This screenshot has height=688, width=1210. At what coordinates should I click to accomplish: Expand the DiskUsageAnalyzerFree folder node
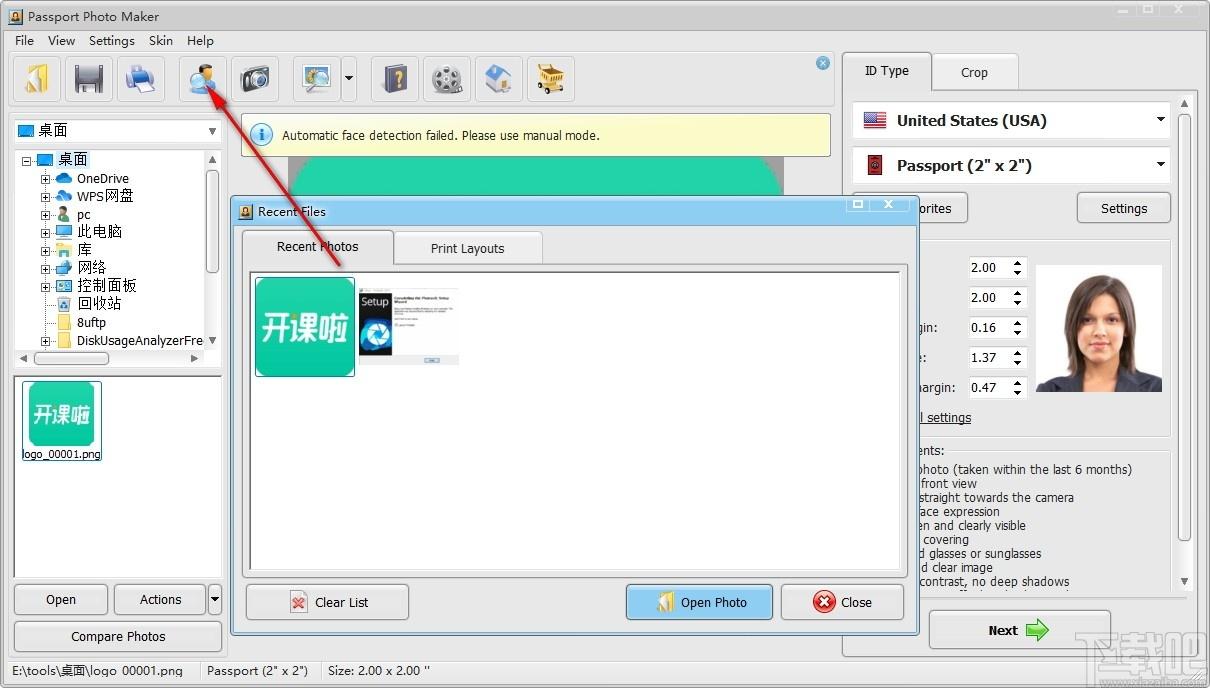click(x=46, y=341)
